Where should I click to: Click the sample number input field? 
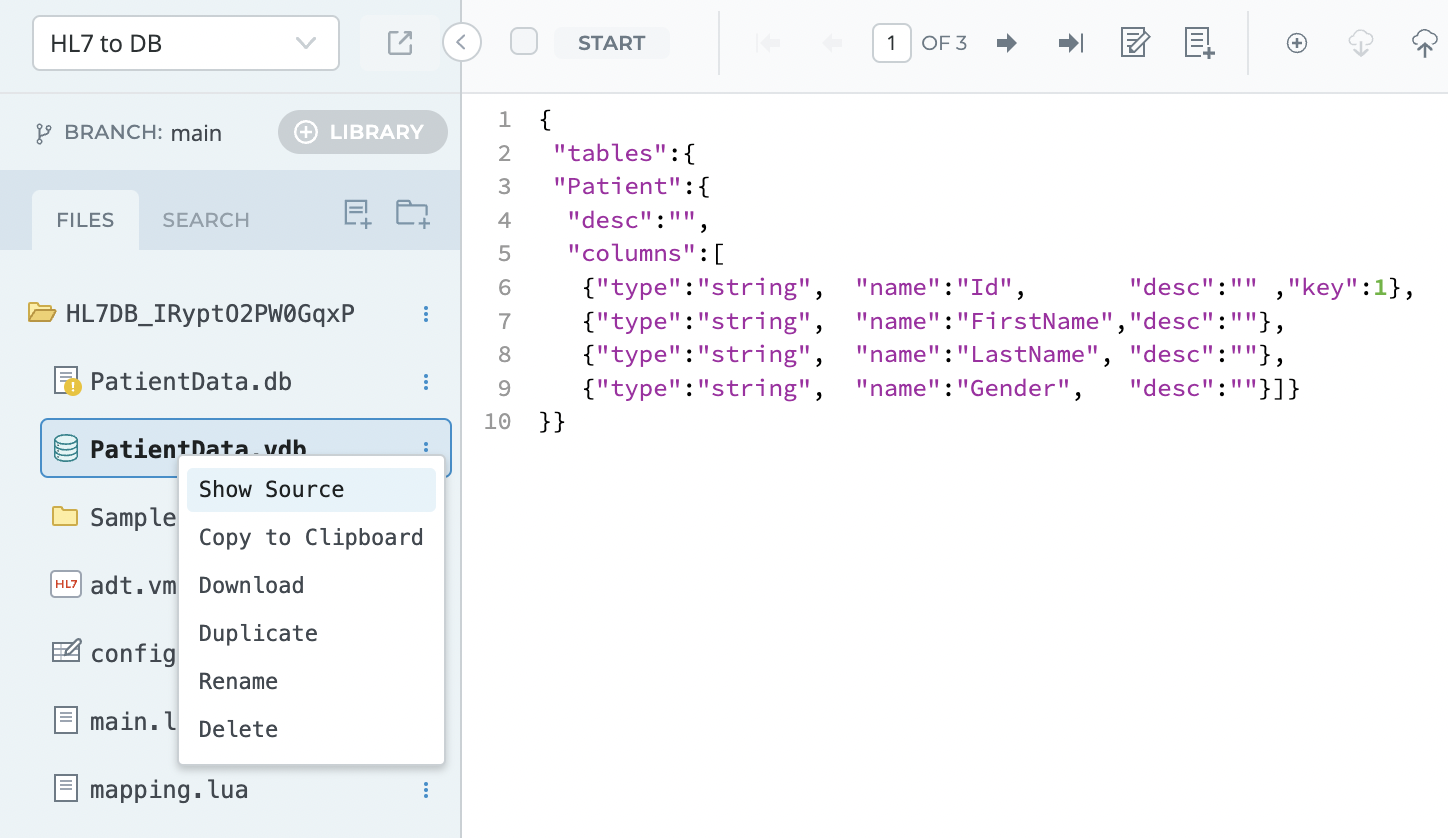891,43
